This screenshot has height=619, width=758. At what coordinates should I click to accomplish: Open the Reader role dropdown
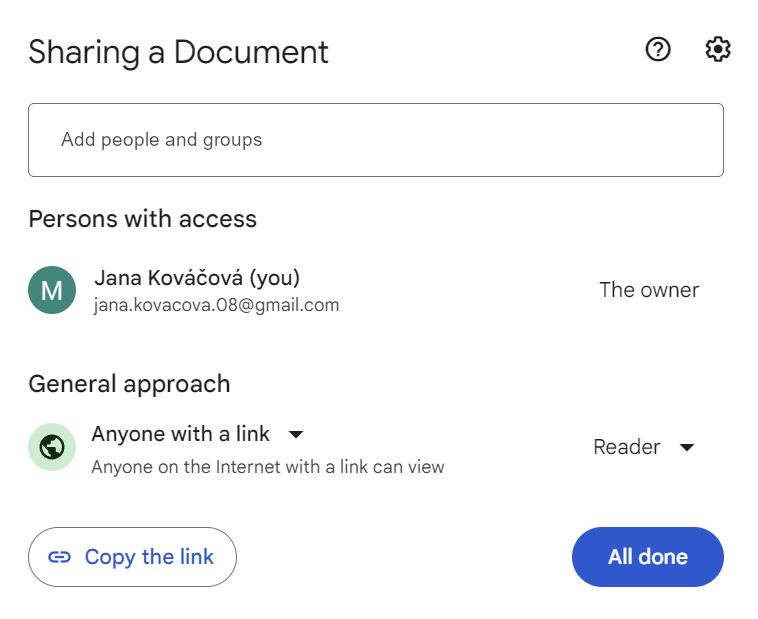[x=644, y=447]
